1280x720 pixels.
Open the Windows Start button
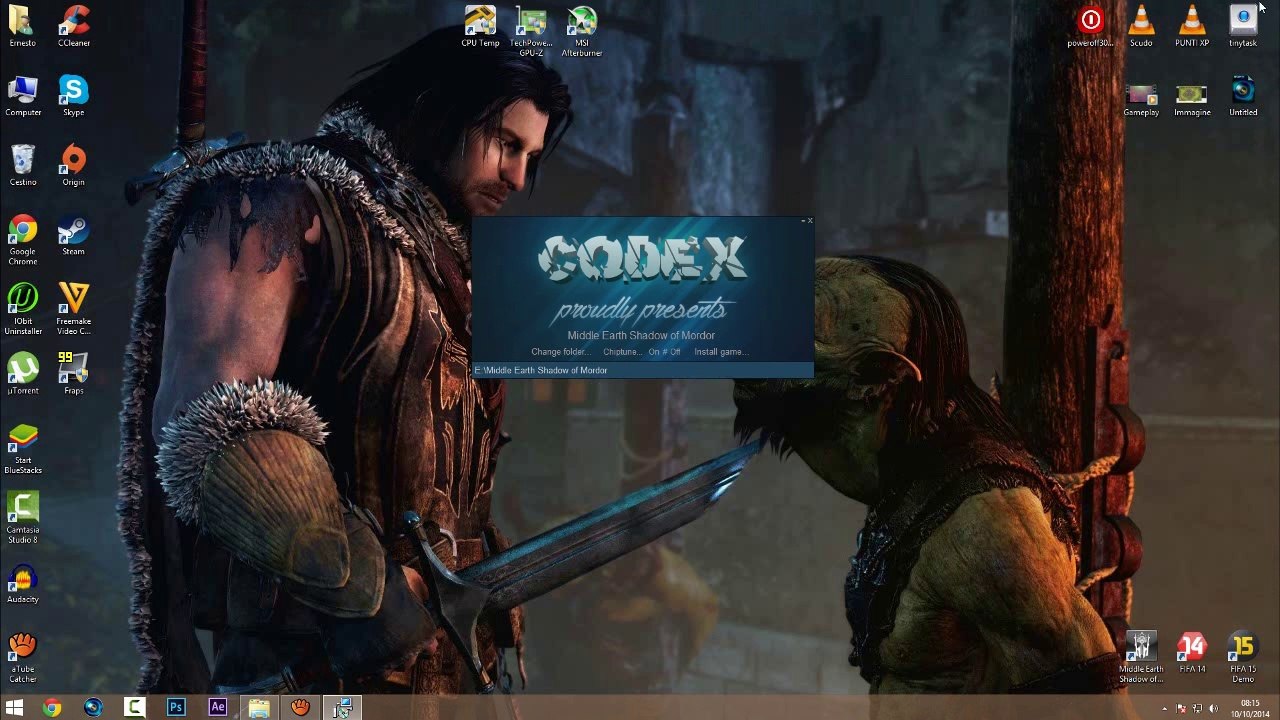15,708
